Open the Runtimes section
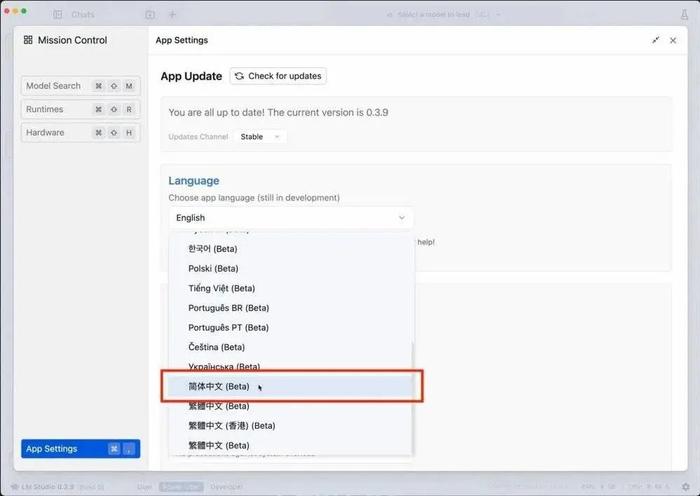The image size is (700, 496). pos(80,109)
